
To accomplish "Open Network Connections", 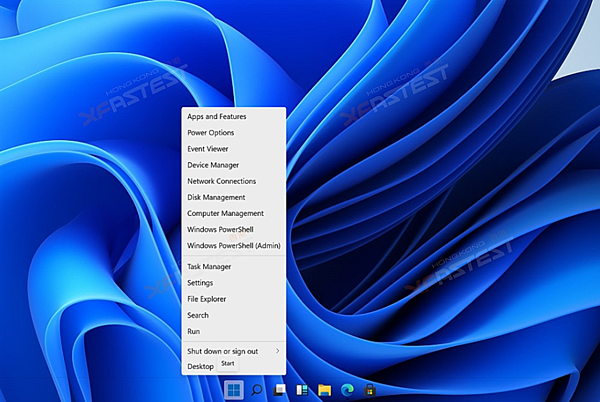I will (221, 181).
